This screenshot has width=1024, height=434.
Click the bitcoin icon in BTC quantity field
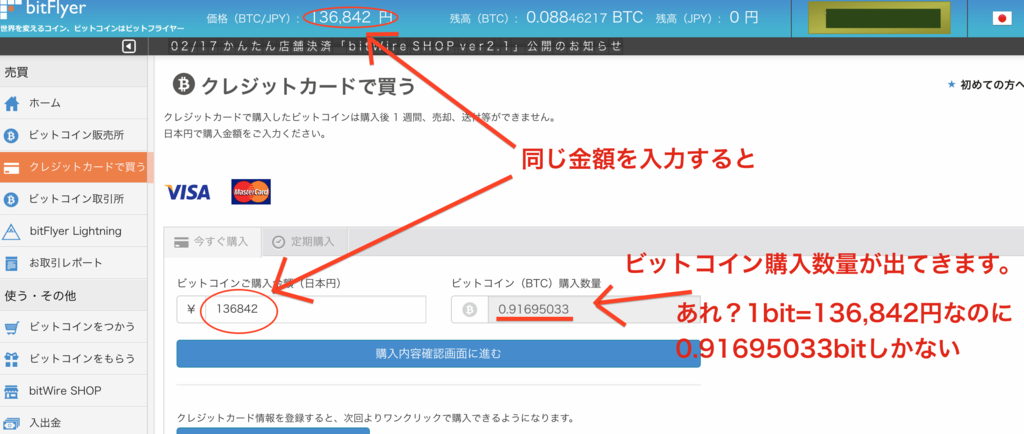(470, 309)
